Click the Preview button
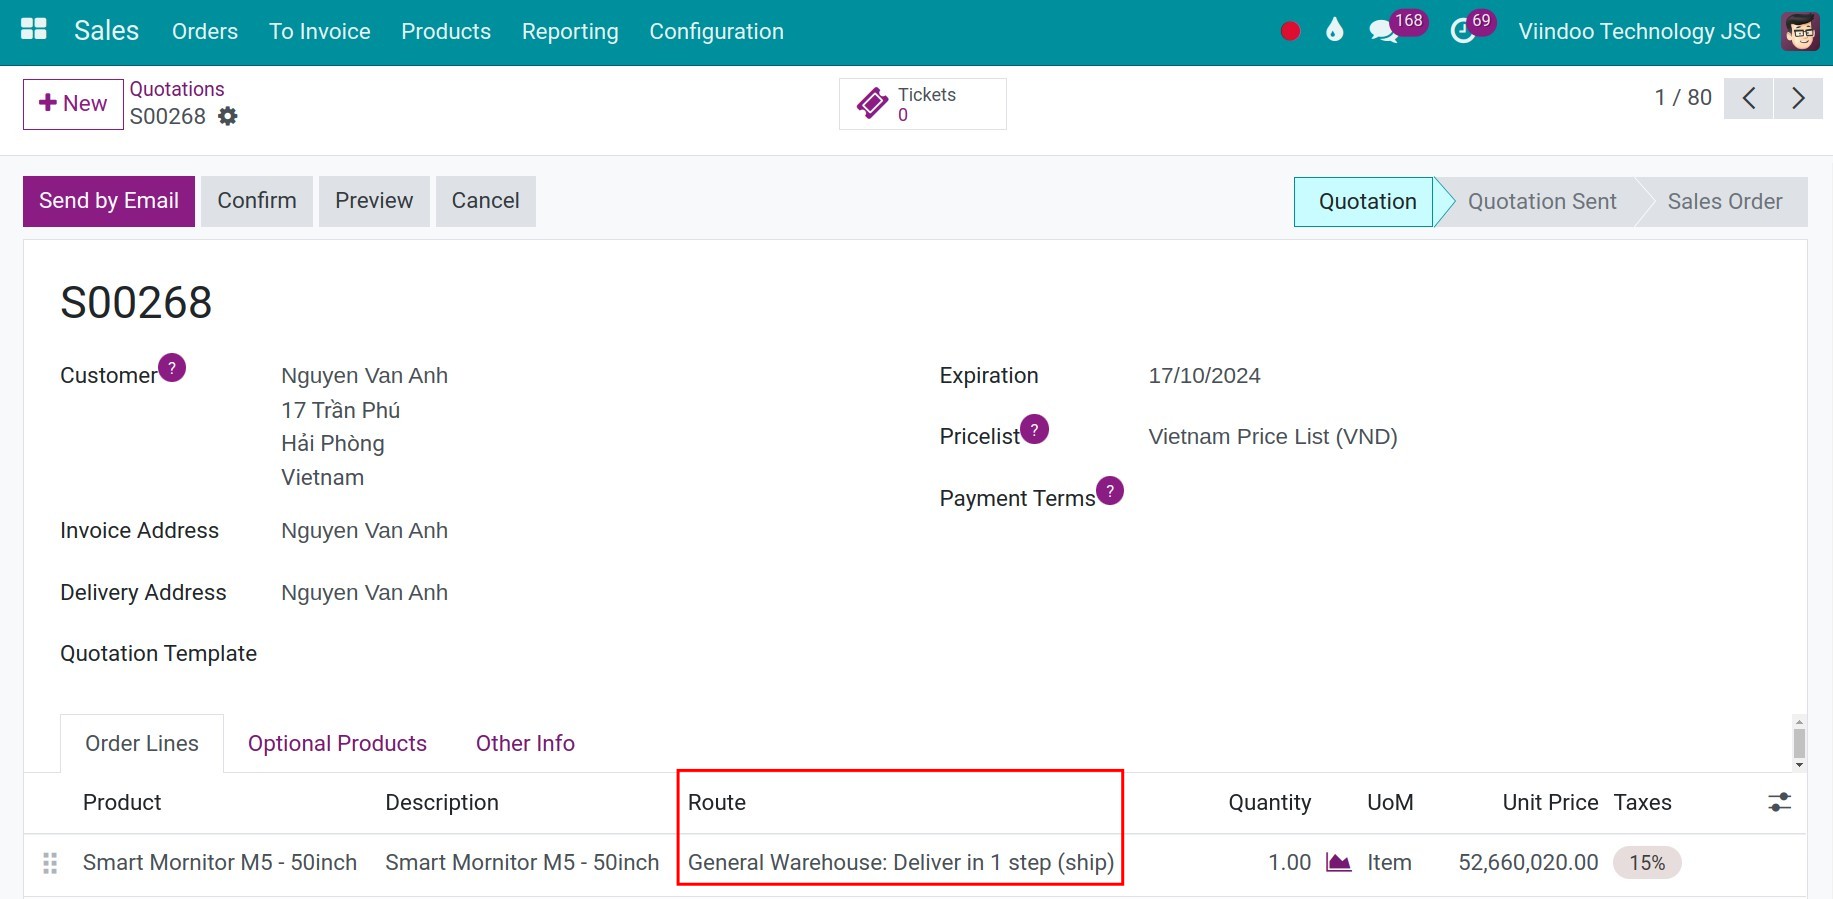1833x899 pixels. (x=374, y=201)
